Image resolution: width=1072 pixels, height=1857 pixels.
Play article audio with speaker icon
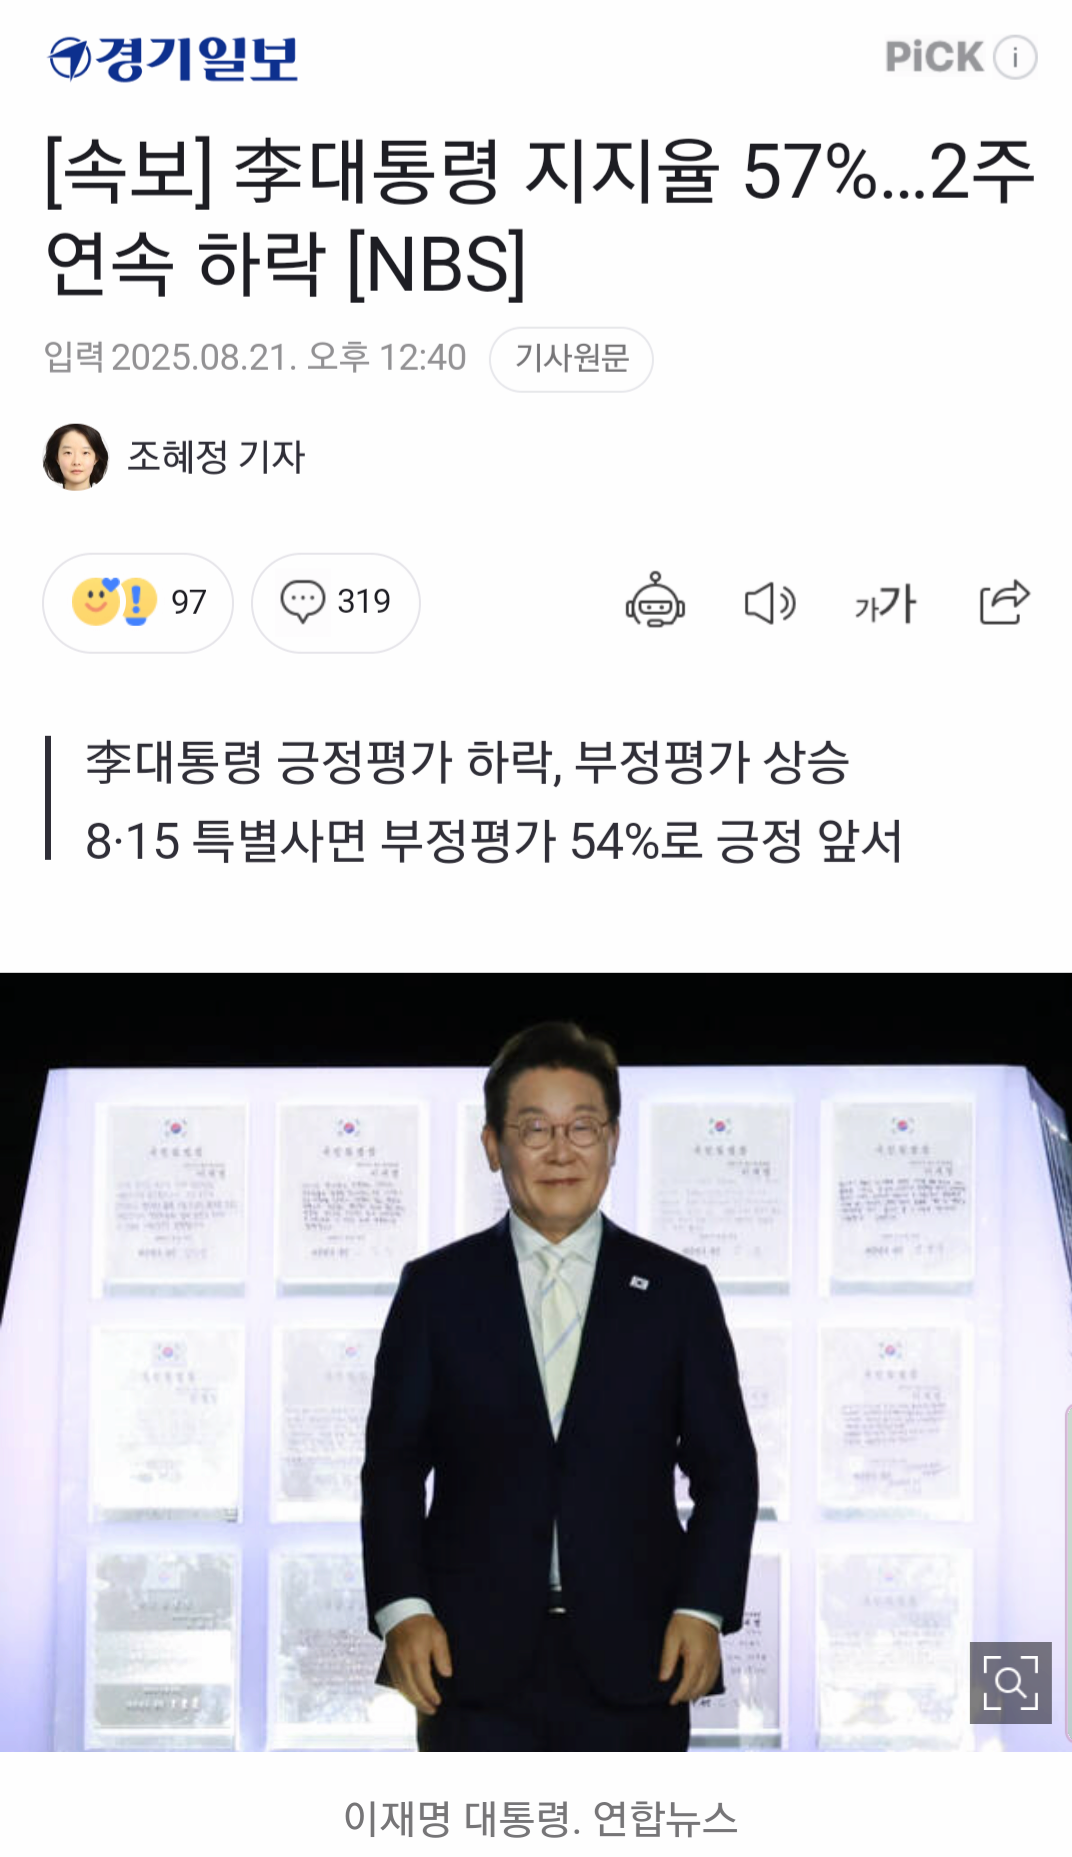click(770, 603)
